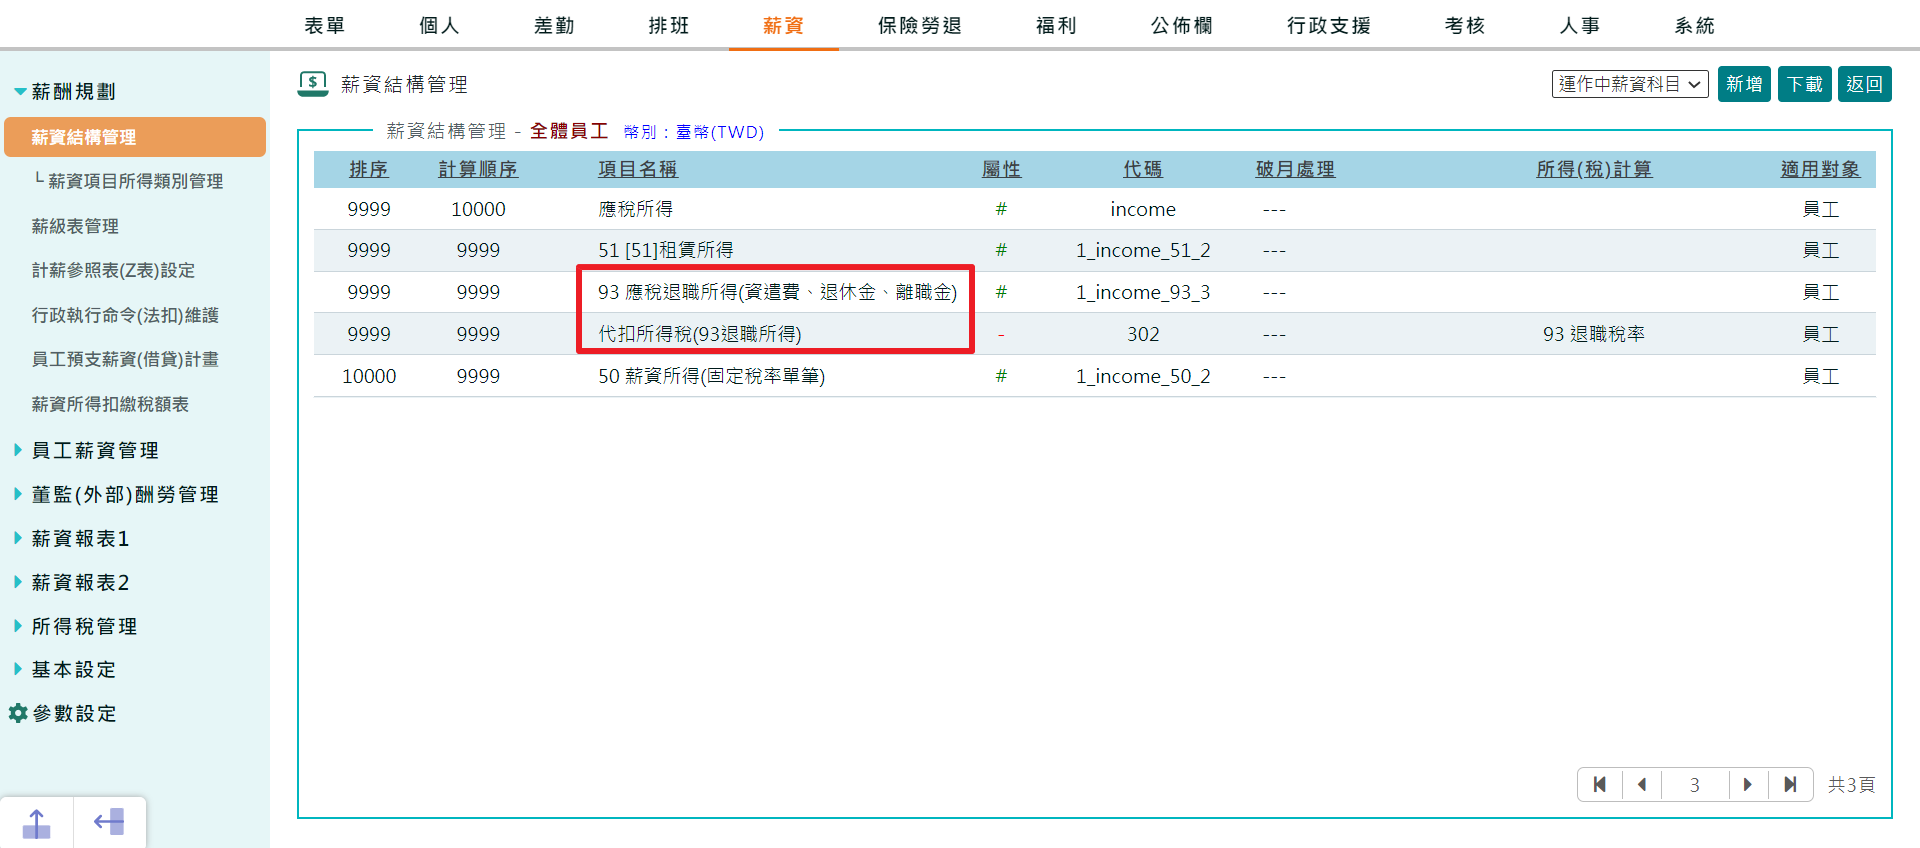Click the 應稅所得 item name
Screen dimensions: 1920x848
click(636, 209)
